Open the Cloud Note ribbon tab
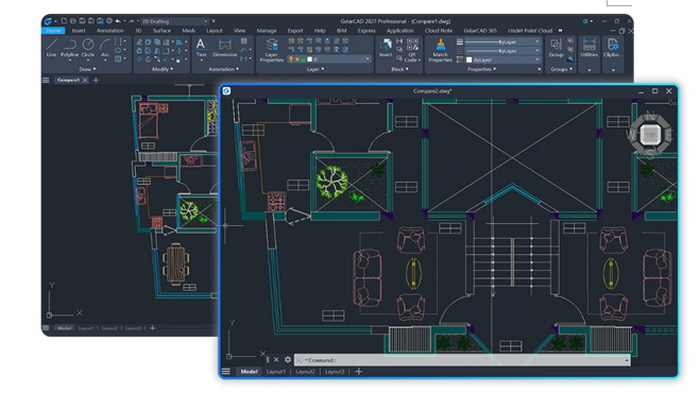This screenshot has width=700, height=394. point(438,30)
